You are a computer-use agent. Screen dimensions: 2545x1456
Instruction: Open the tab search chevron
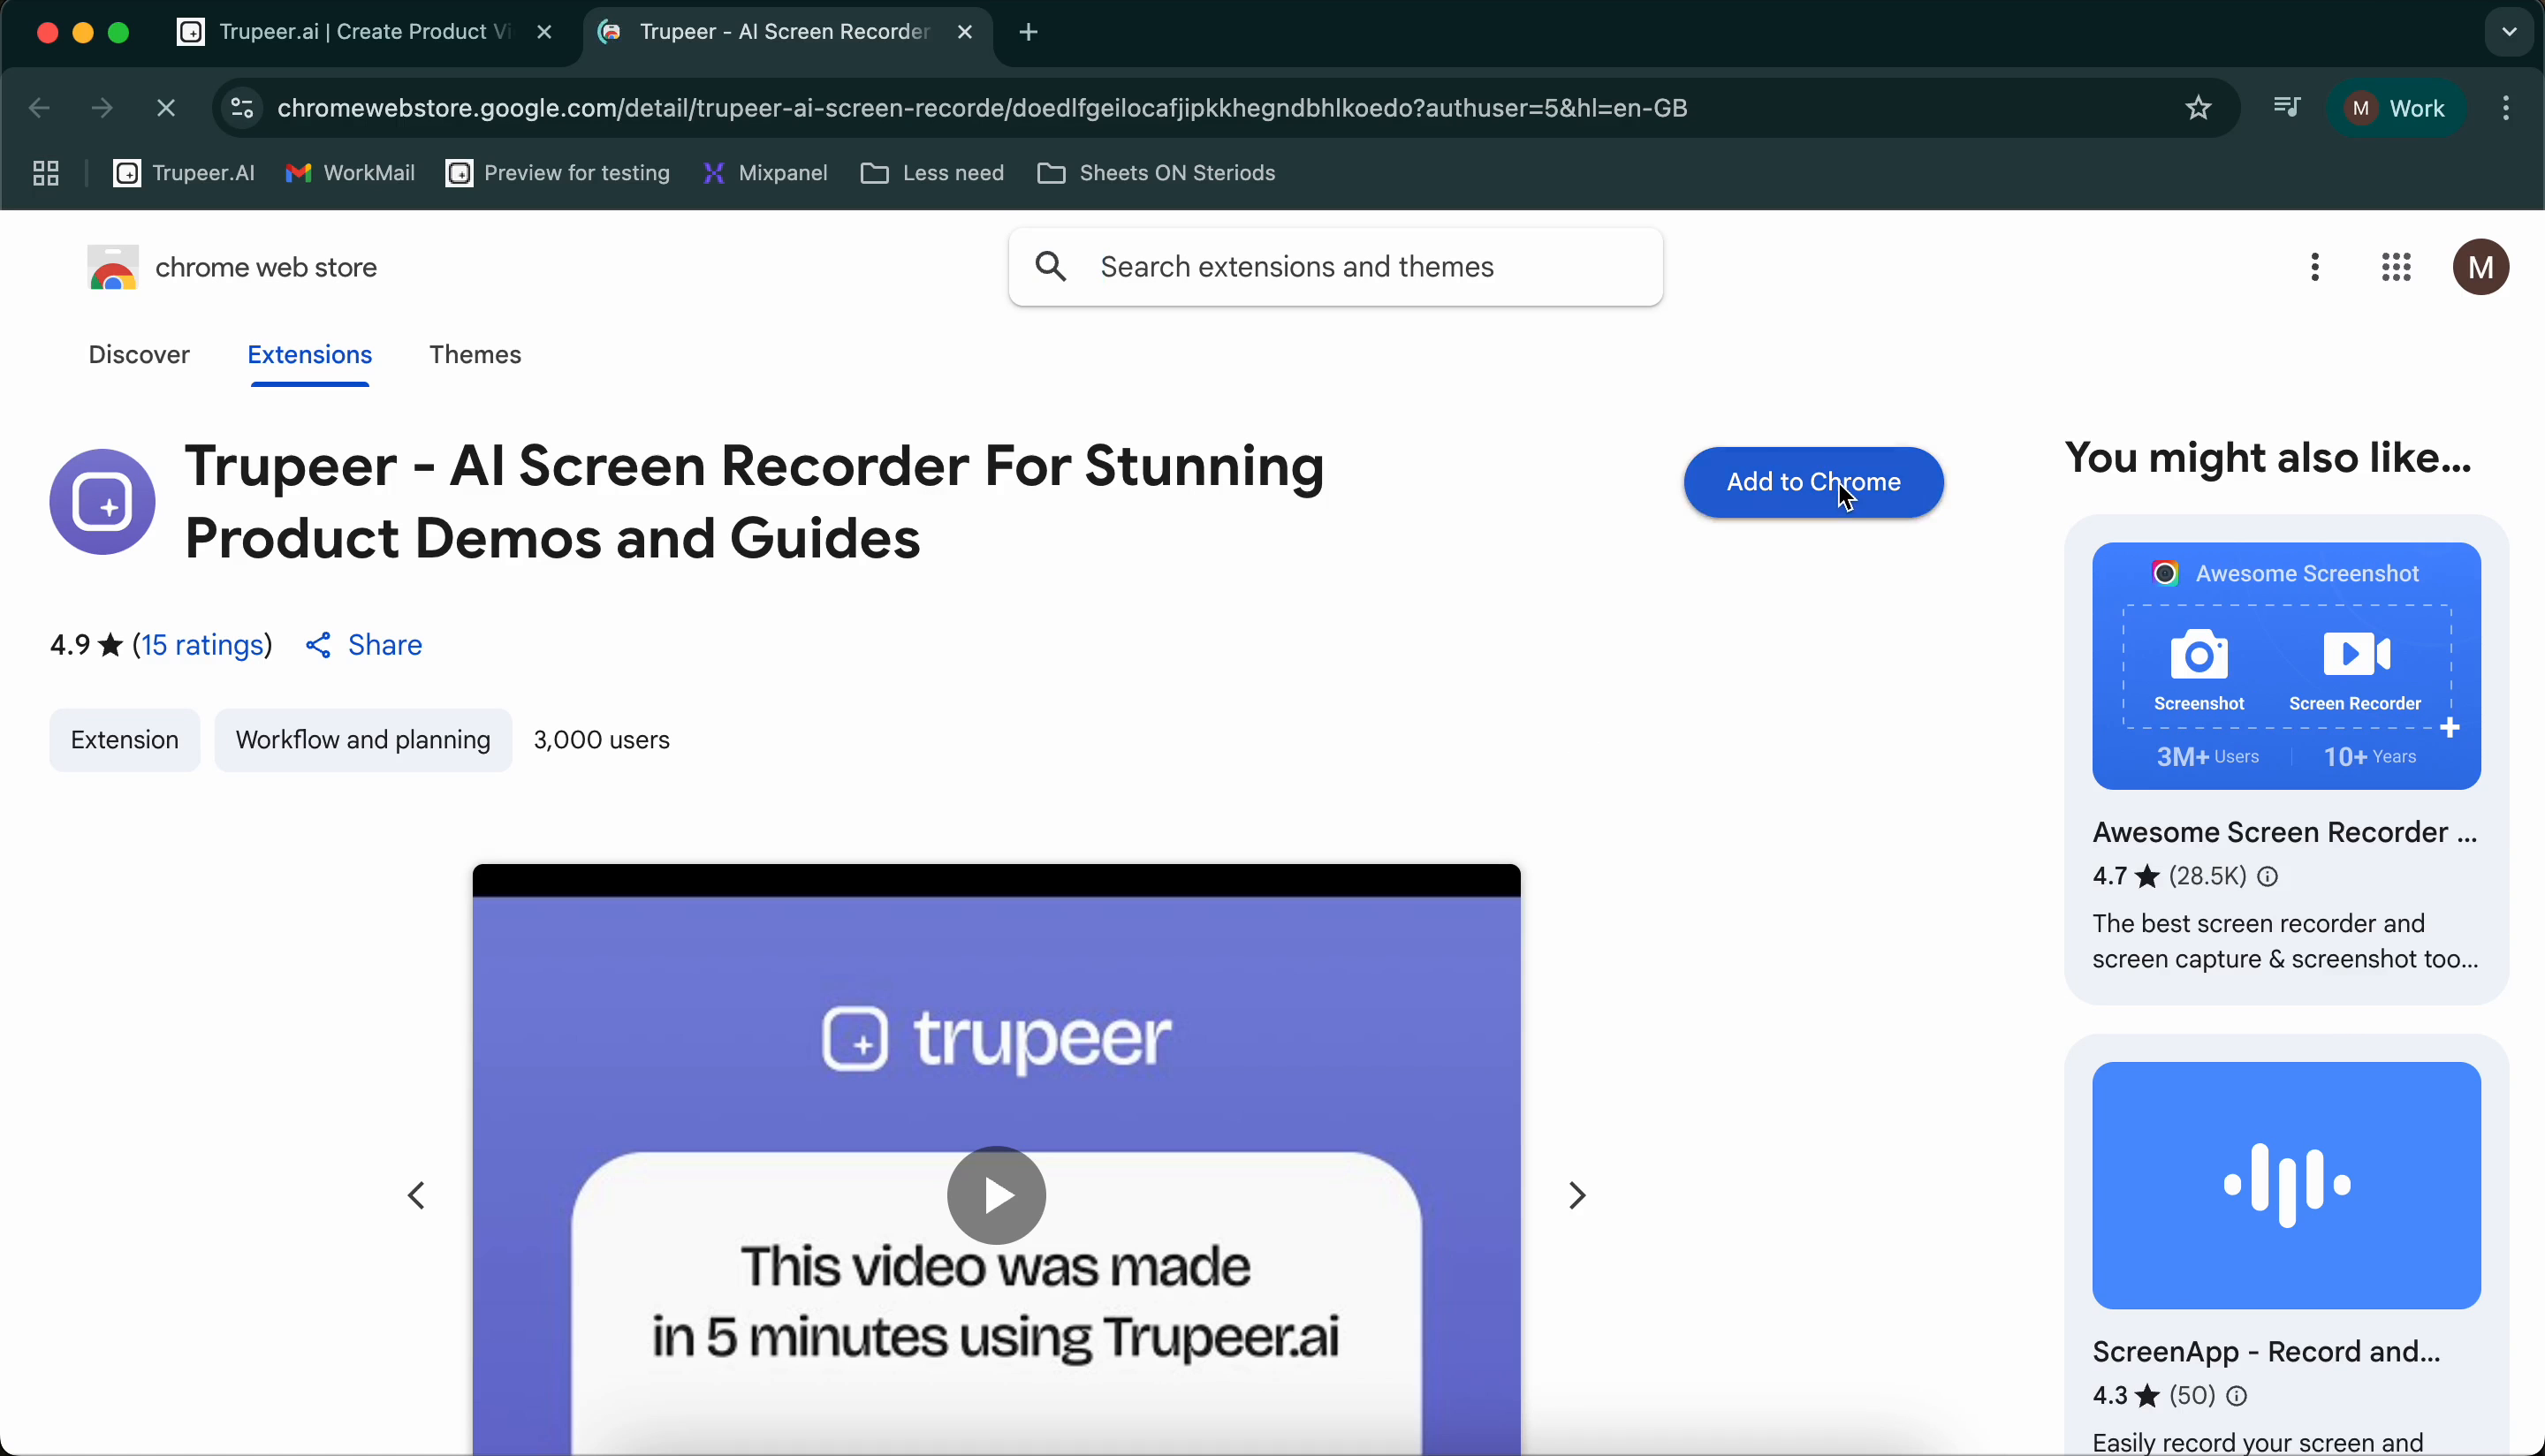2507,31
